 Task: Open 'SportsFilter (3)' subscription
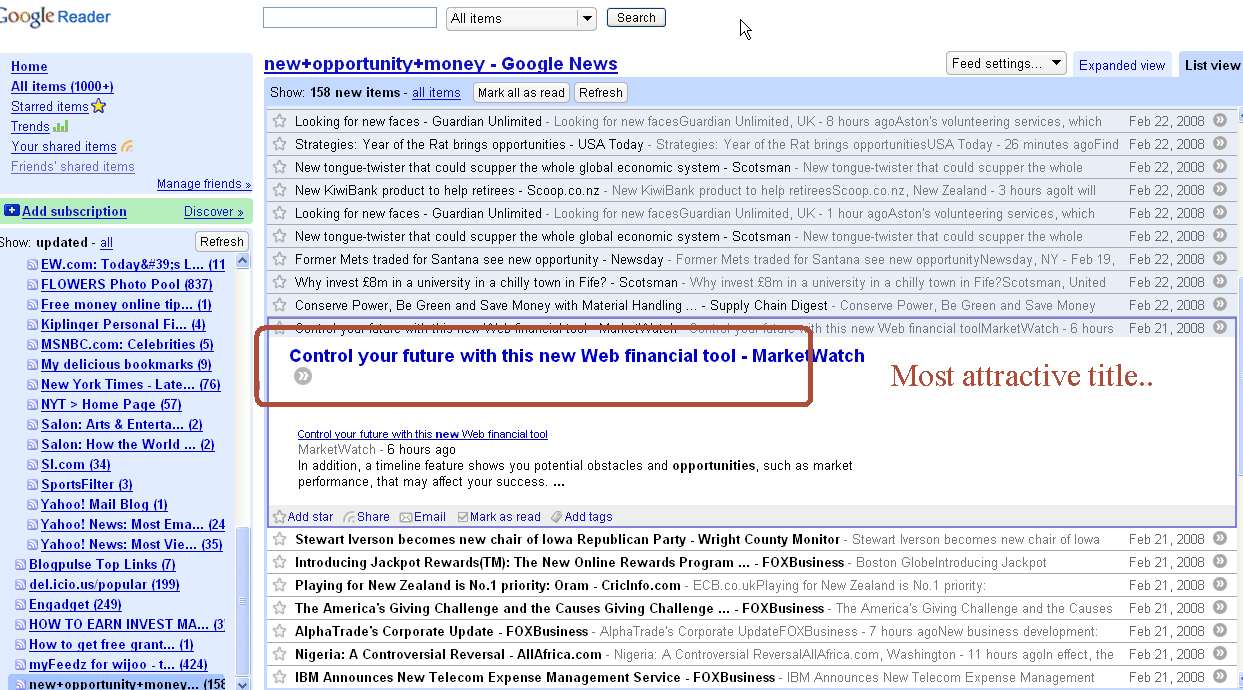pos(87,484)
